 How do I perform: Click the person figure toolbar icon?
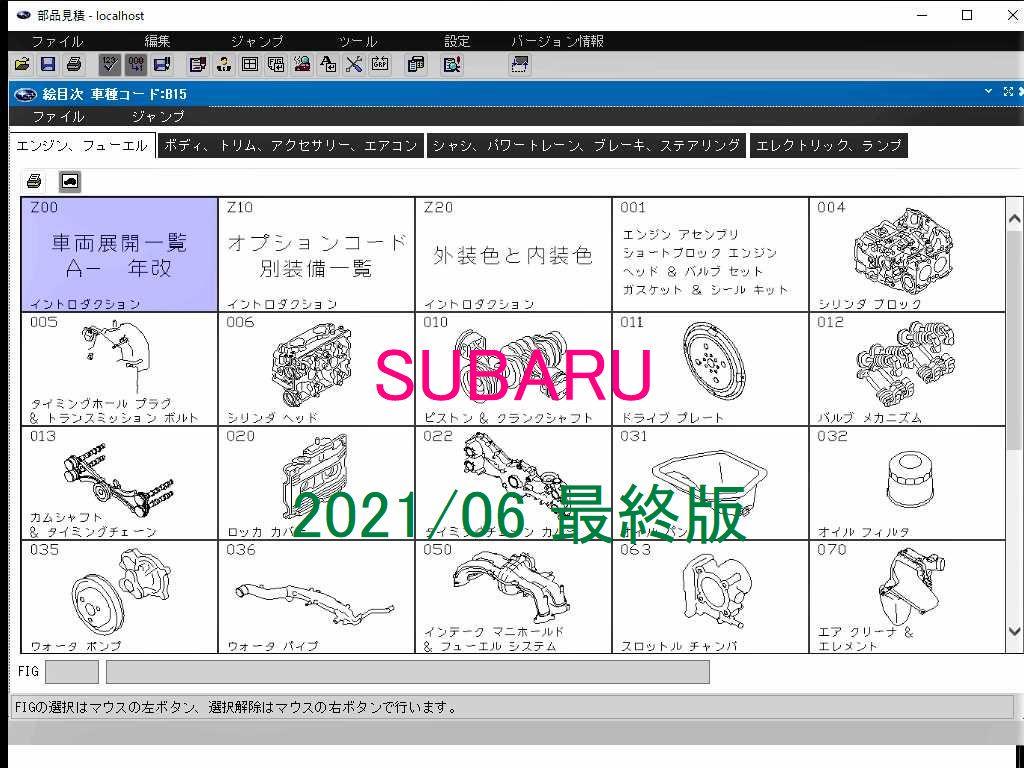(x=224, y=65)
